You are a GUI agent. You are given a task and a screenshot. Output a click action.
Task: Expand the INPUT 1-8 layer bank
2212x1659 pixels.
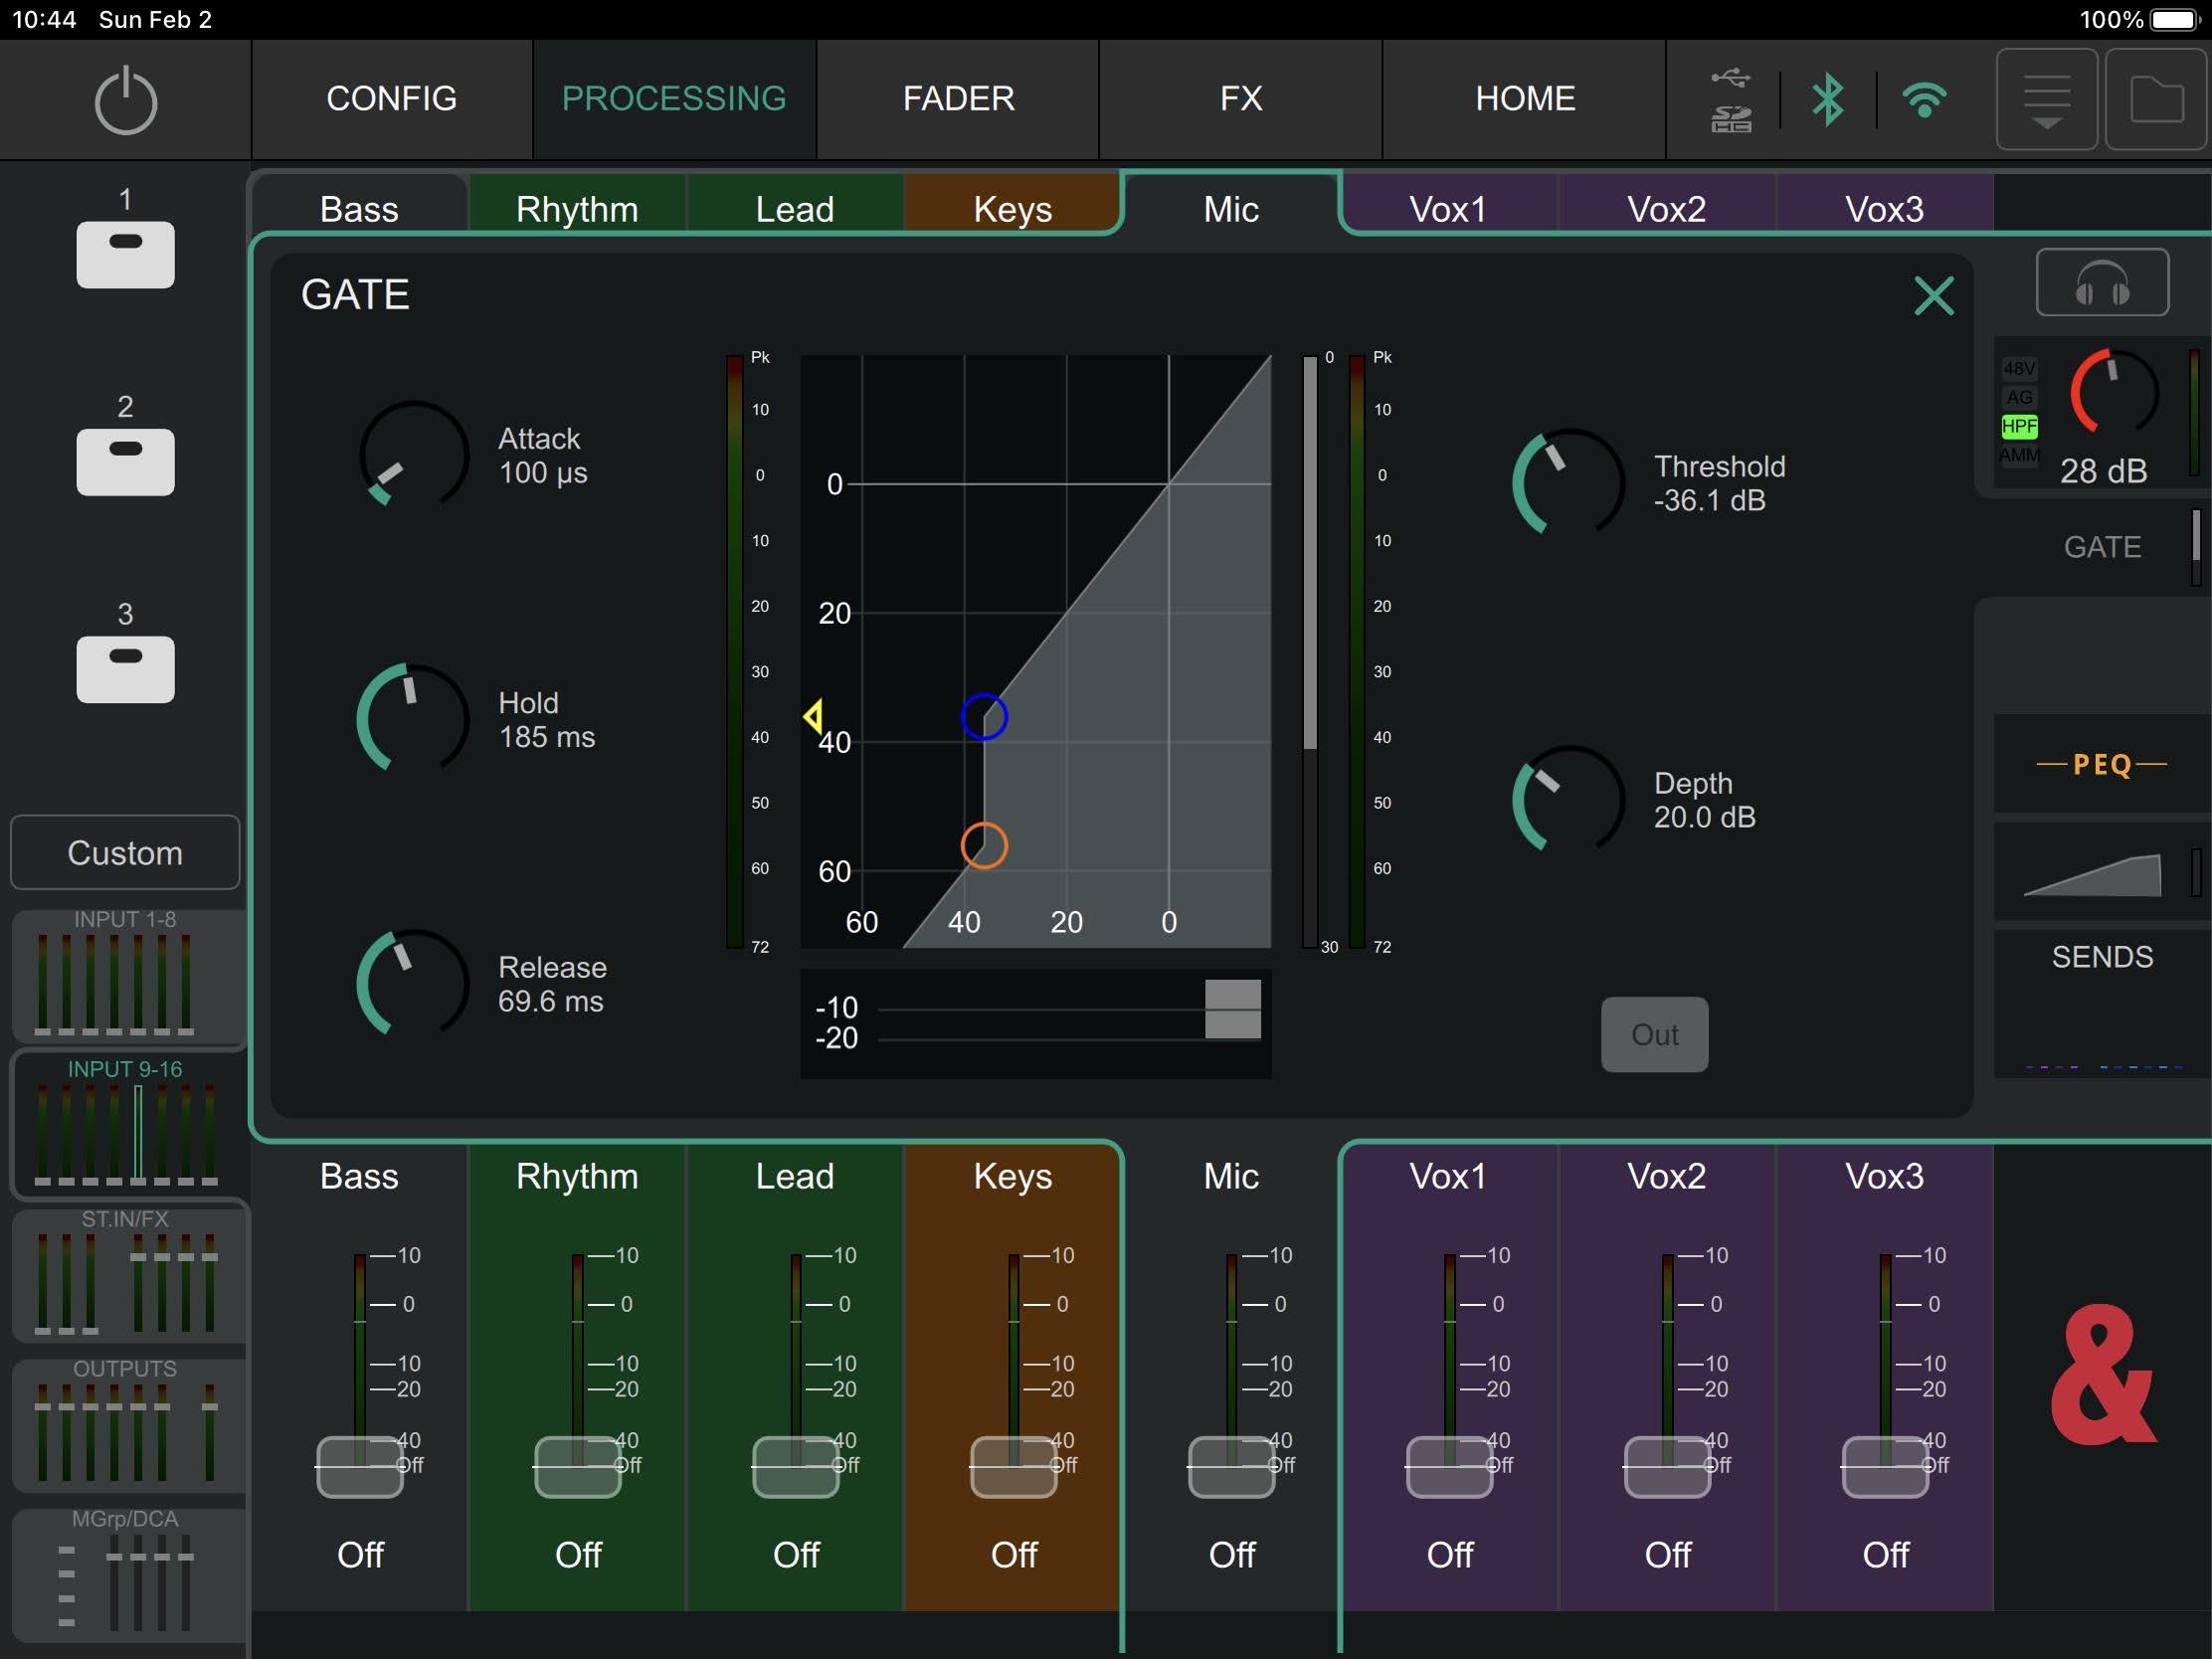click(x=125, y=975)
